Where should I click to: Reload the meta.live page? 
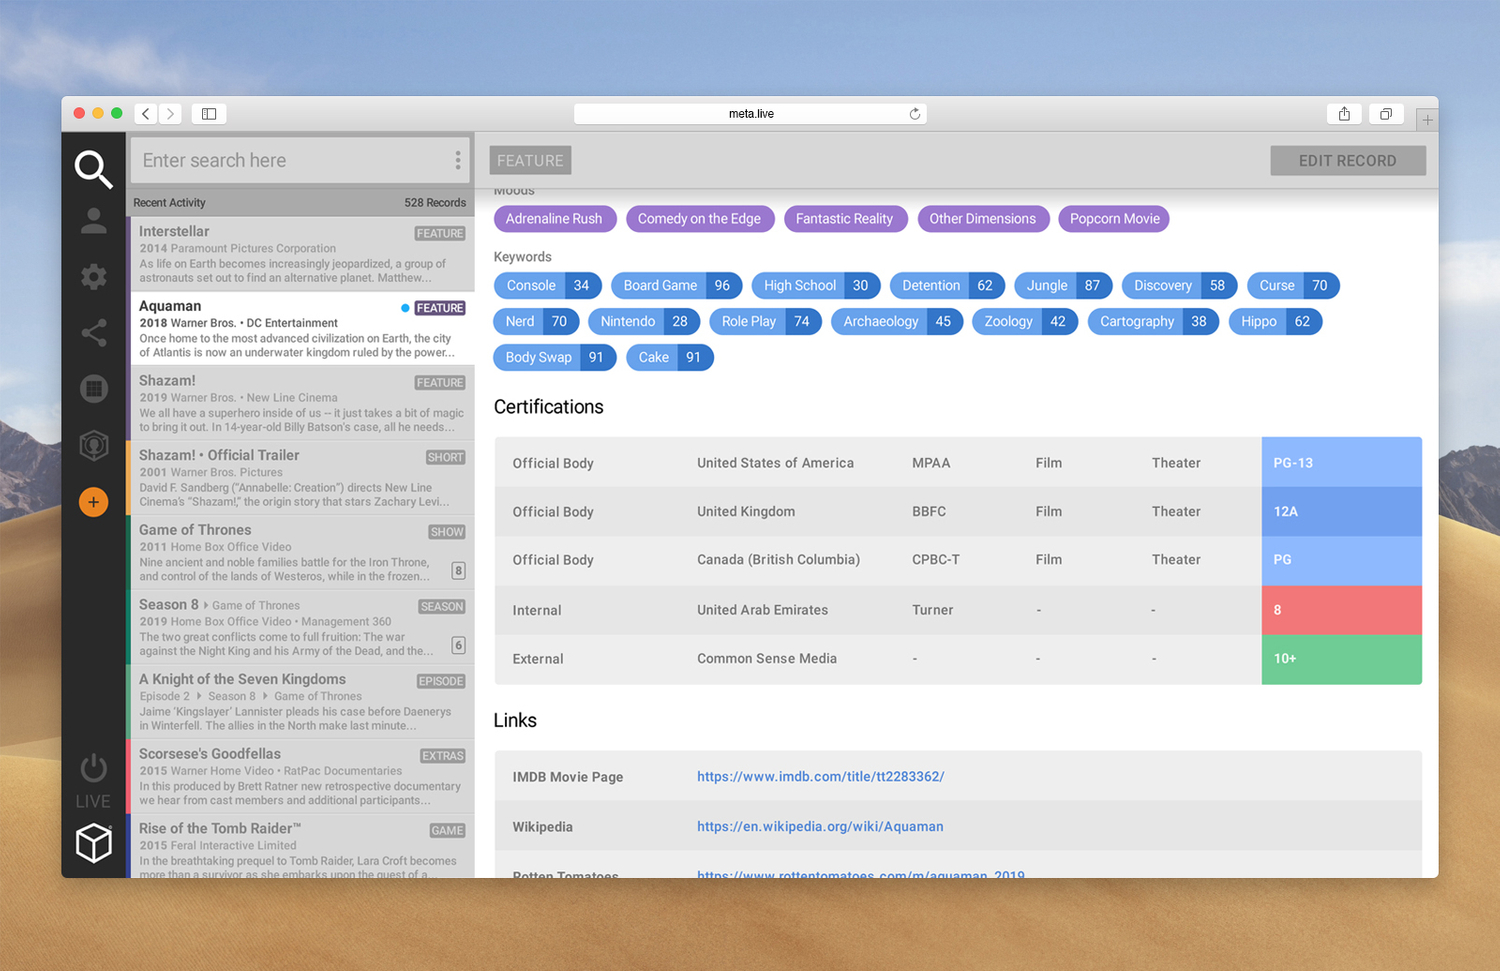coord(914,114)
